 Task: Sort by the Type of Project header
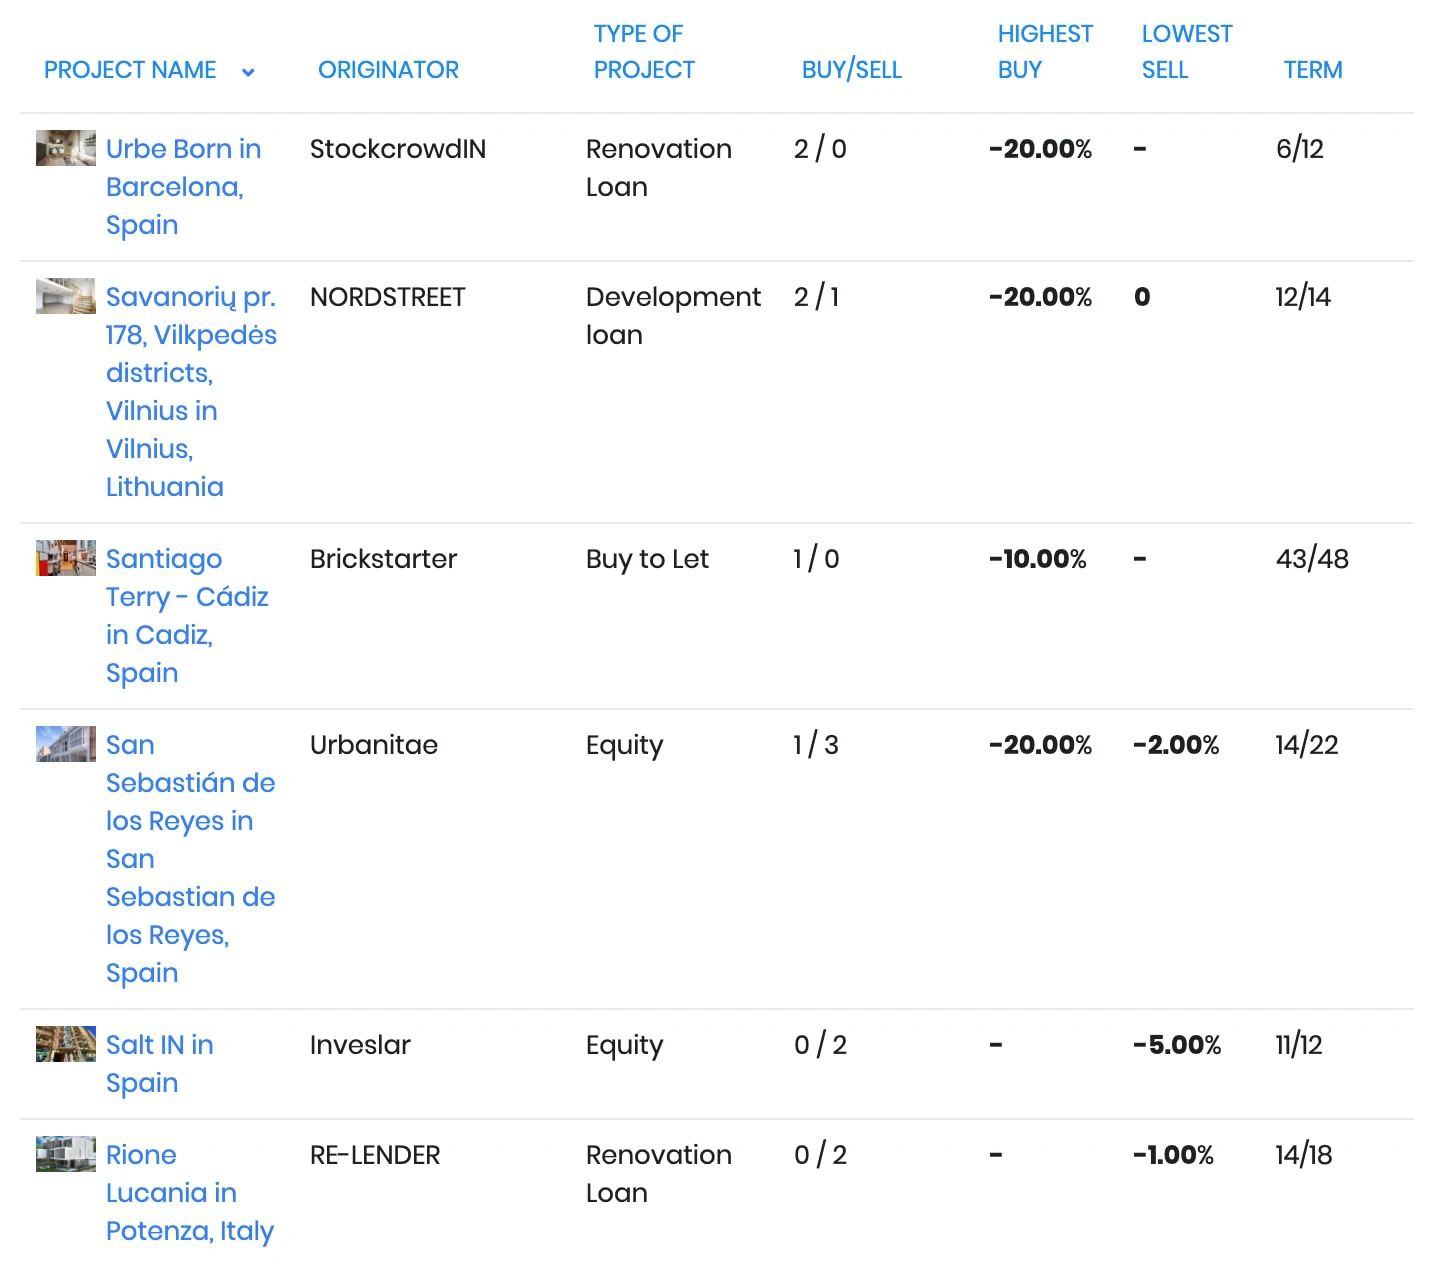pos(644,52)
